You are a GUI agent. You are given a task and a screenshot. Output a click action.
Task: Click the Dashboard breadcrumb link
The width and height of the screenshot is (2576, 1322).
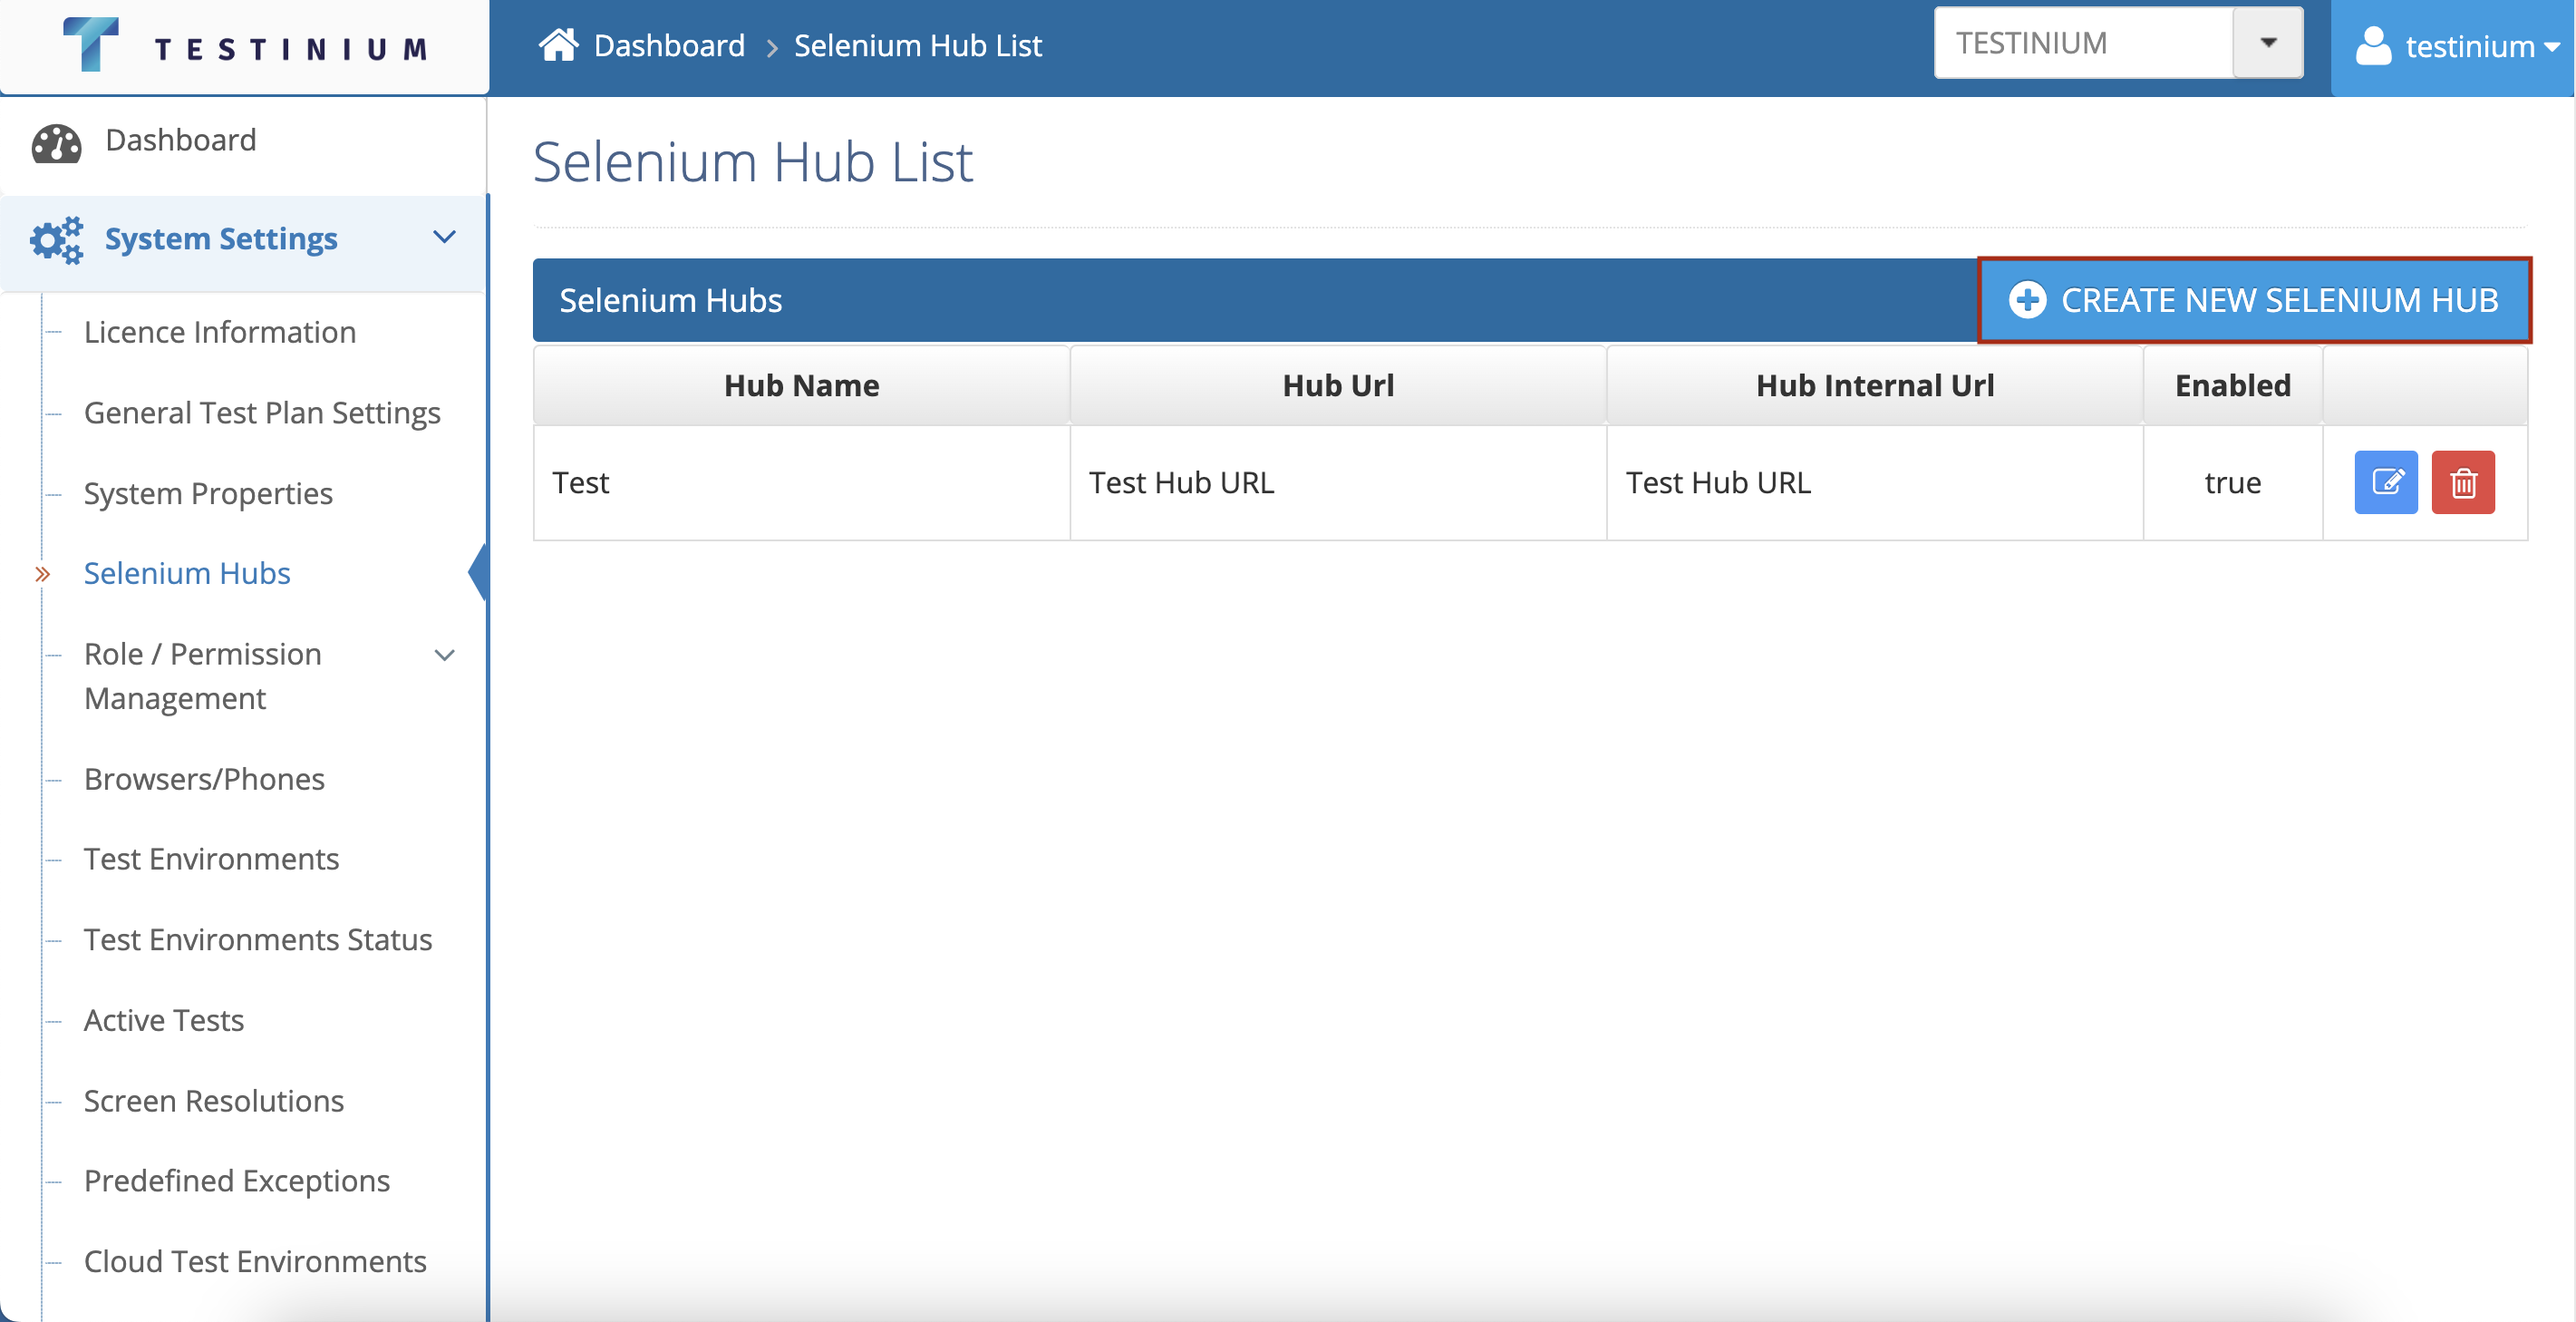(x=669, y=45)
